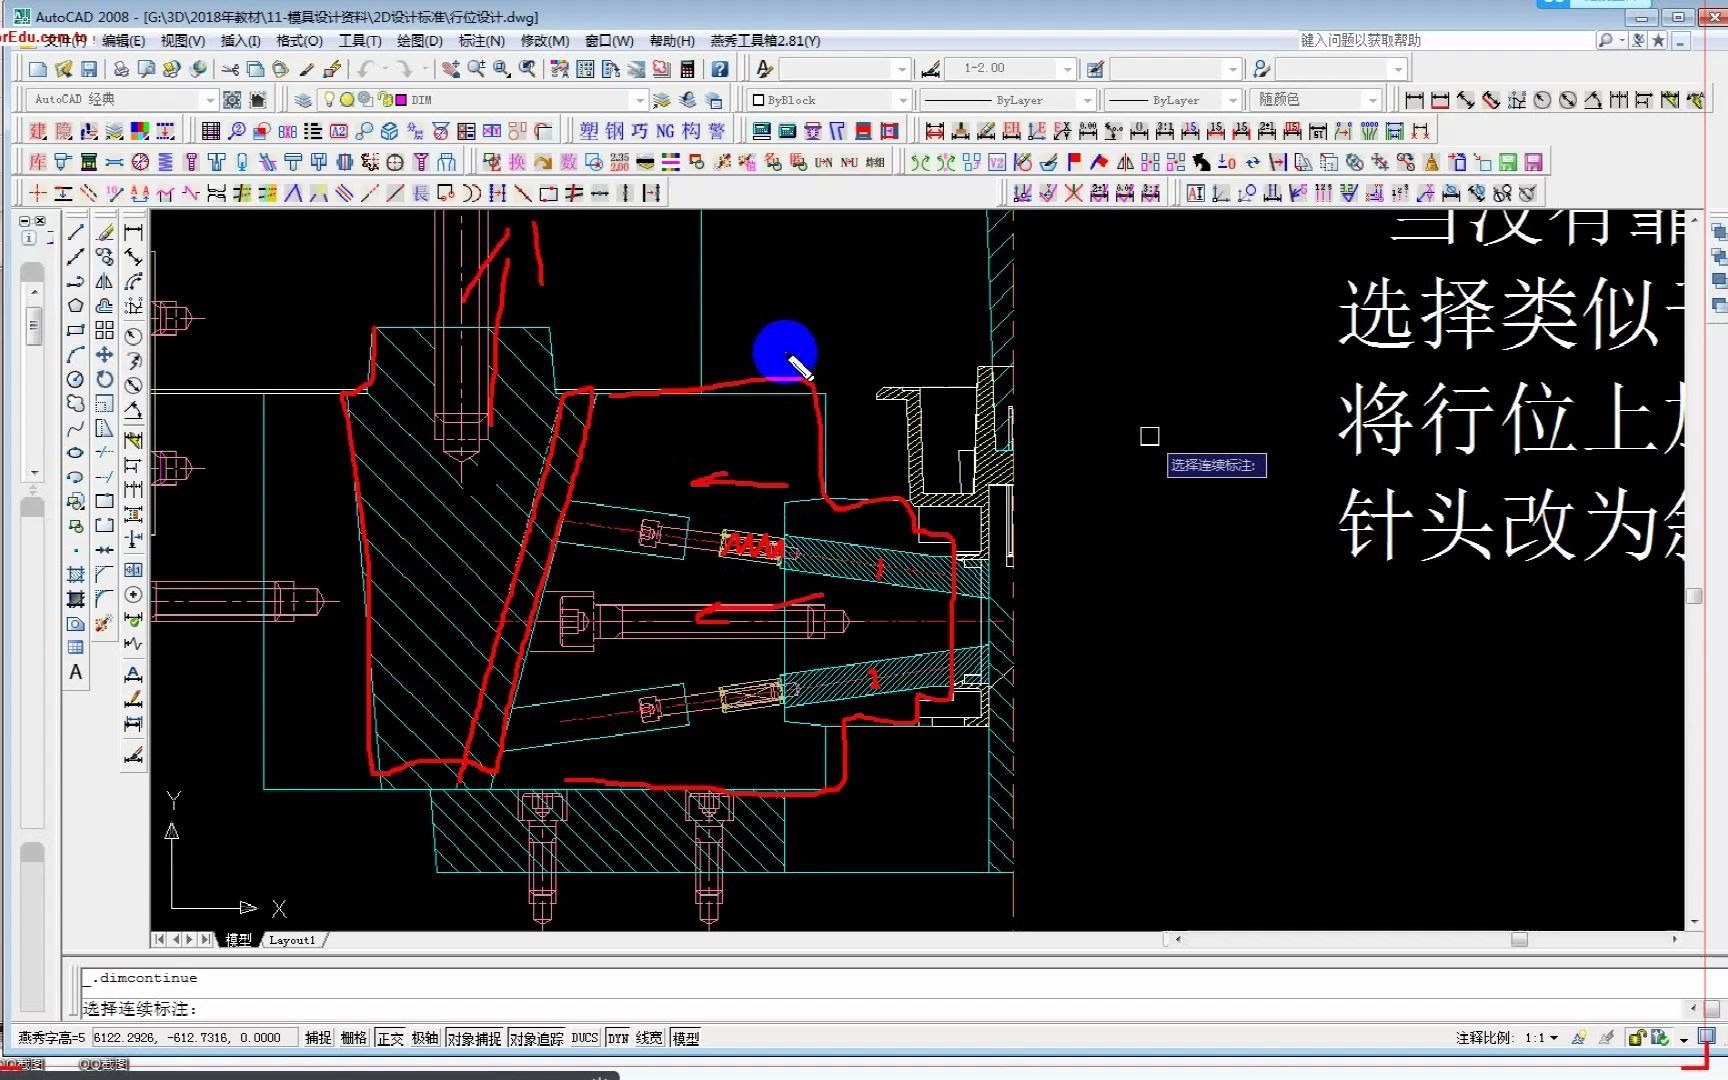
Task: Click the Plot/Print icon
Action: pos(120,68)
